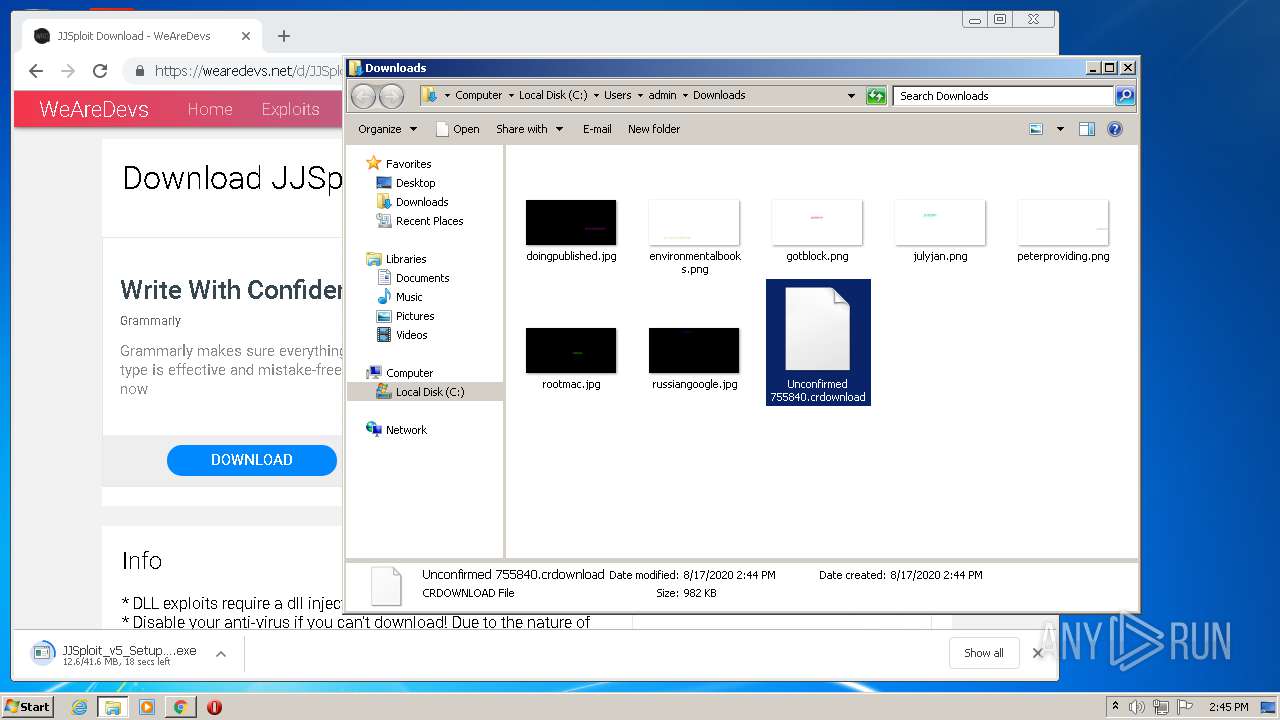Select the russiangoogle.jpg thumbnail
Viewport: 1280px width, 720px height.
click(x=694, y=351)
